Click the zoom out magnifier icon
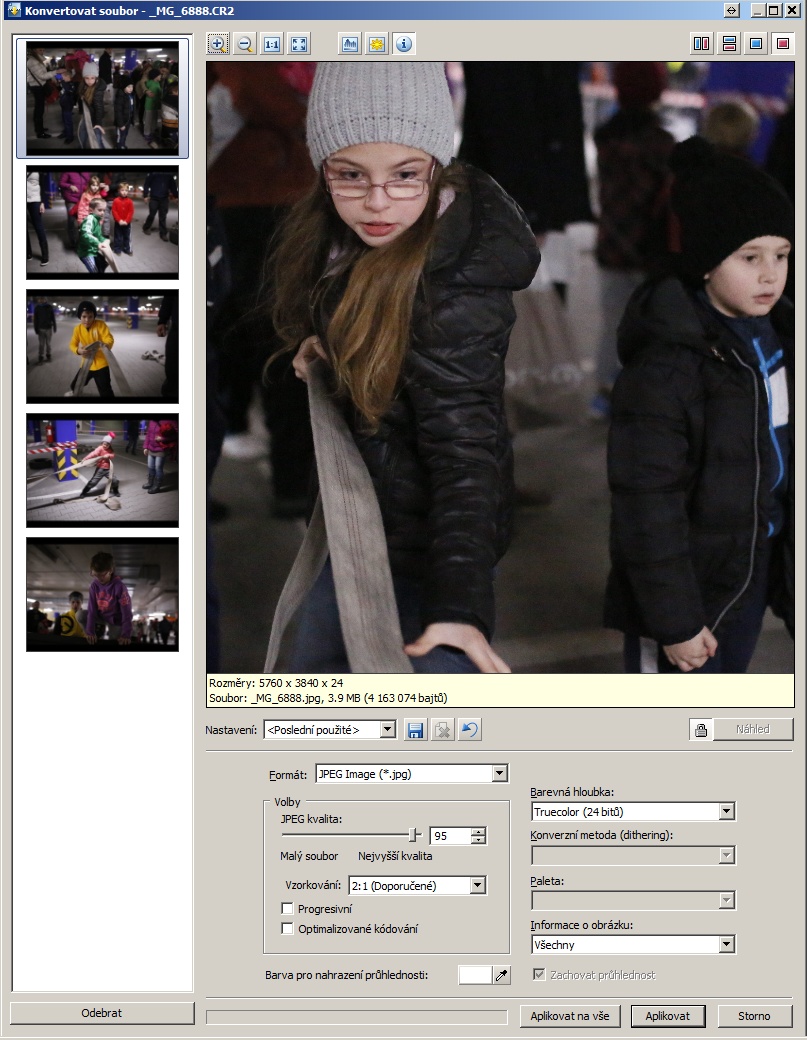The height and width of the screenshot is (1040, 807). click(245, 44)
